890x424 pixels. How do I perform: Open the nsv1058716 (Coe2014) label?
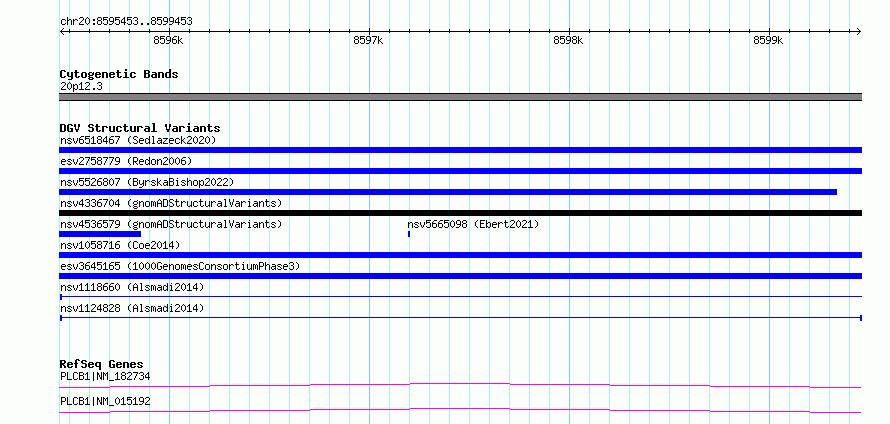(120, 245)
